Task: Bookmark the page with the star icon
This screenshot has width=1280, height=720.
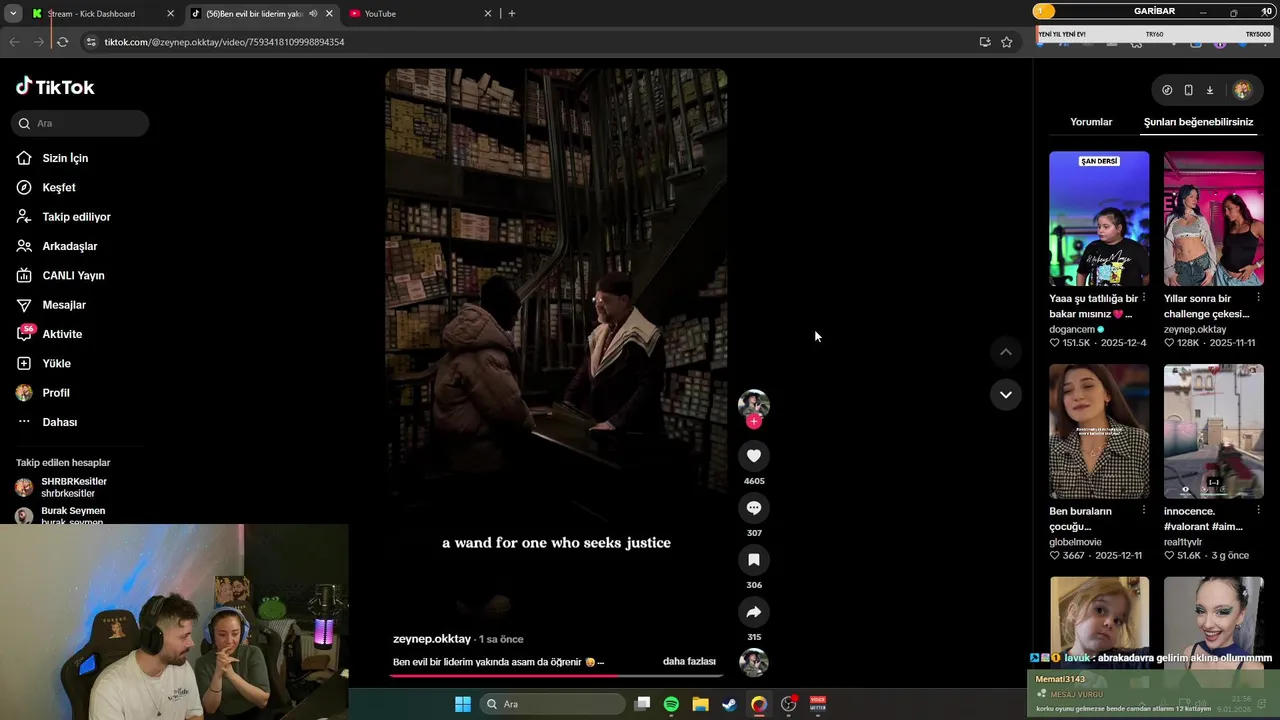Action: tap(1007, 42)
